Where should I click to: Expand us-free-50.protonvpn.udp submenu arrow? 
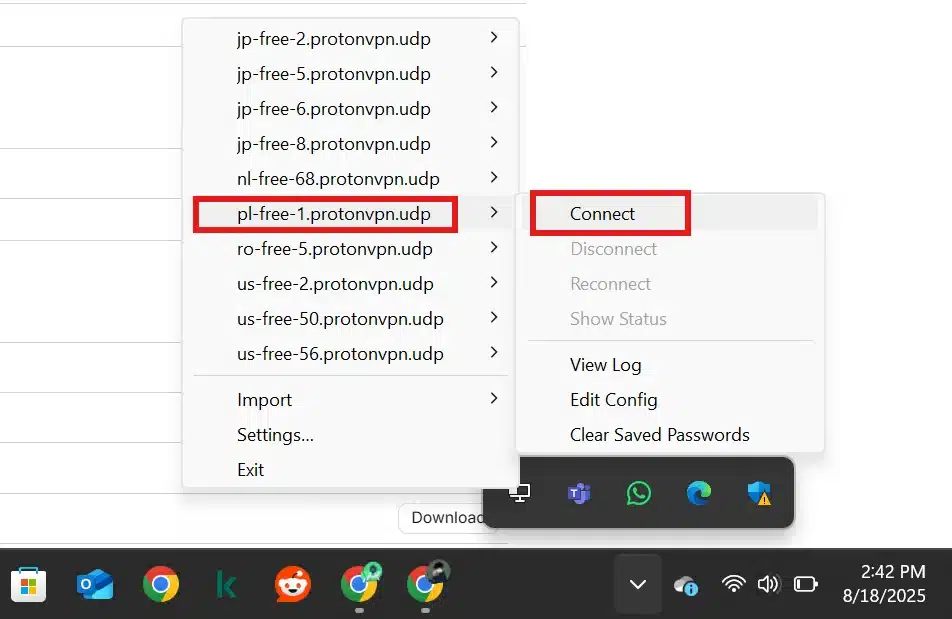[x=494, y=317]
